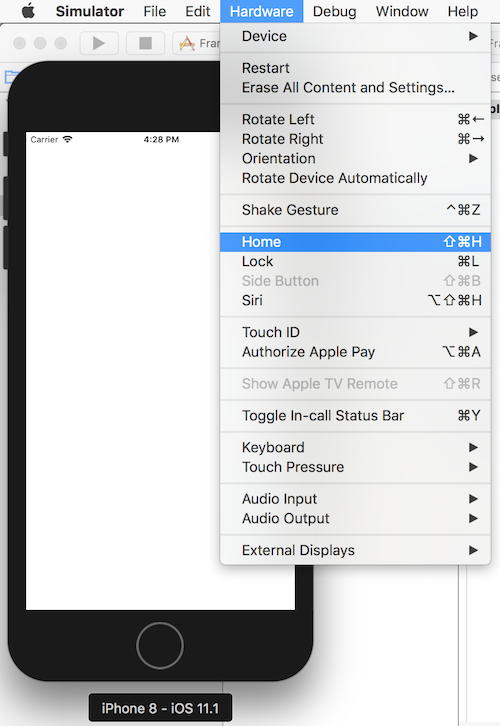The height and width of the screenshot is (726, 500).
Task: Toggle Rotate Device Automatically
Action: coord(355,178)
